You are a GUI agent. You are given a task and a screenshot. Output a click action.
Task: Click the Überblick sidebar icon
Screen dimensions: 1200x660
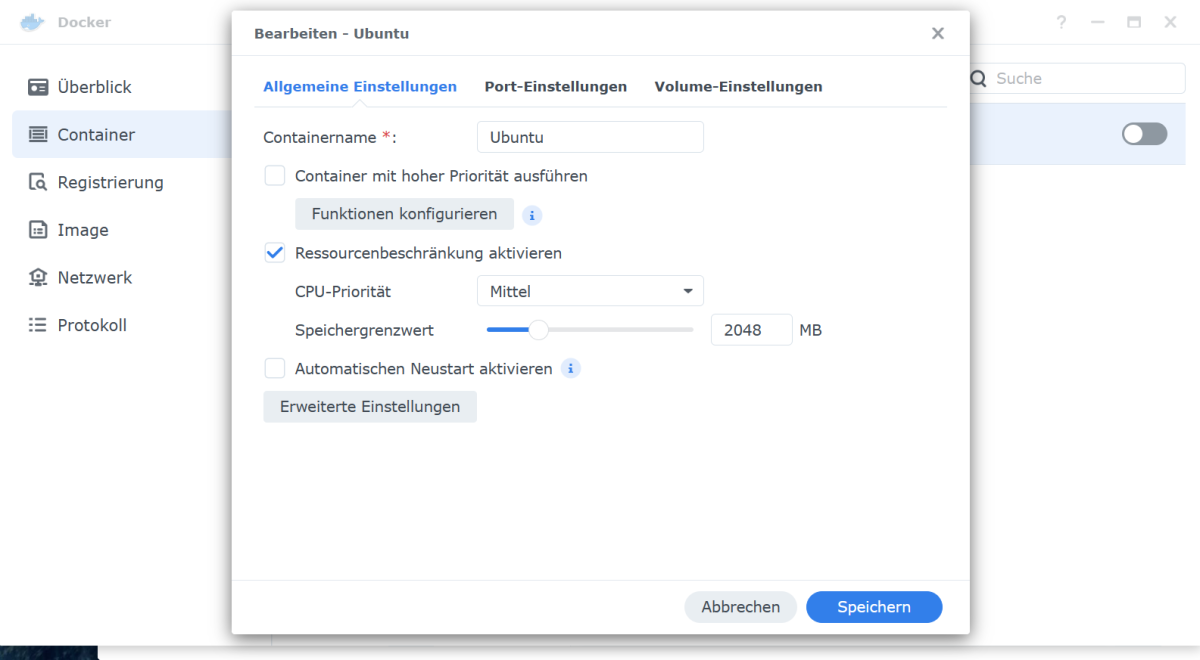38,87
